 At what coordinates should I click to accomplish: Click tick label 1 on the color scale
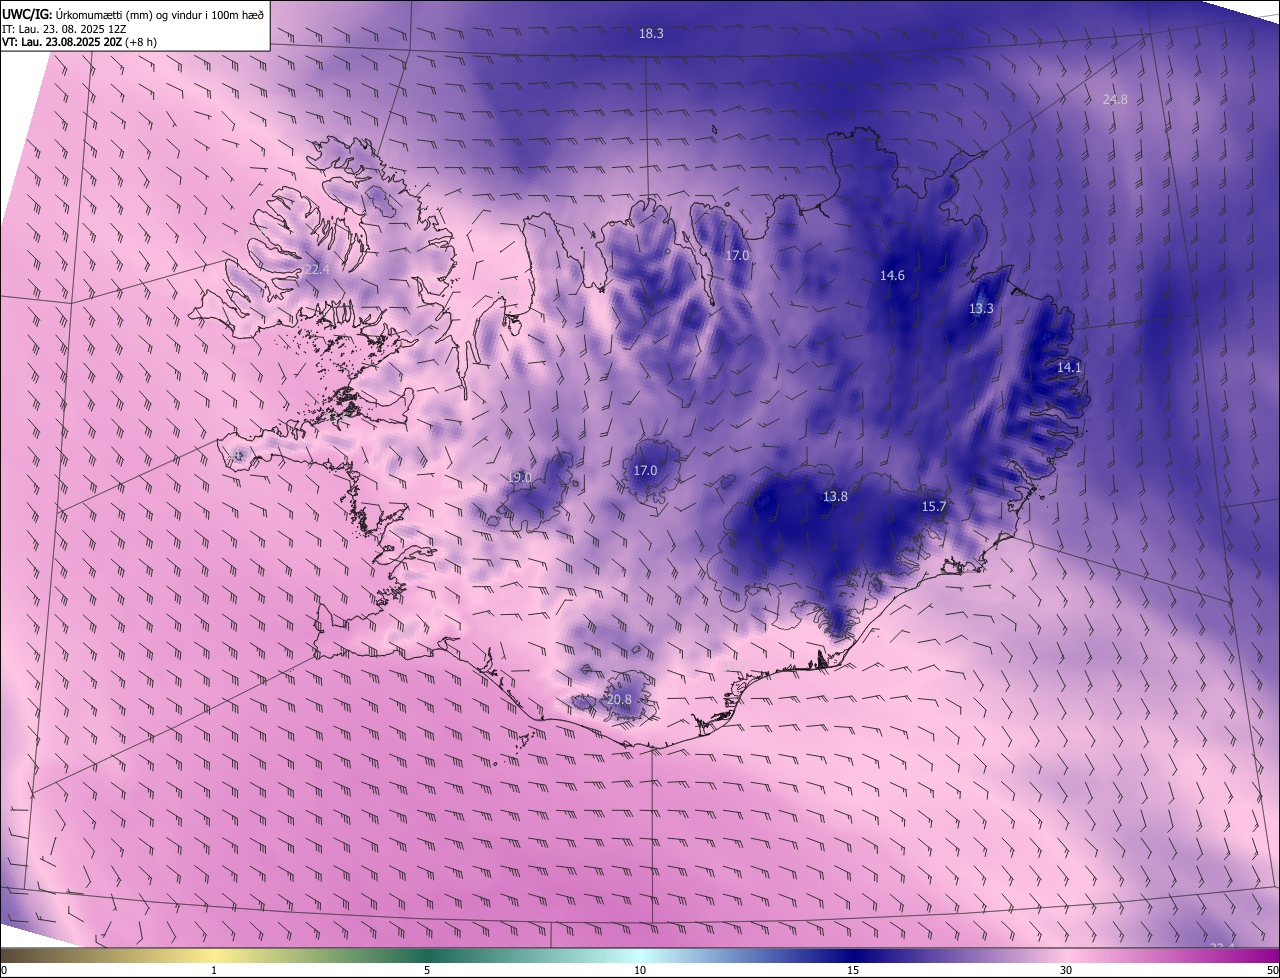click(214, 970)
